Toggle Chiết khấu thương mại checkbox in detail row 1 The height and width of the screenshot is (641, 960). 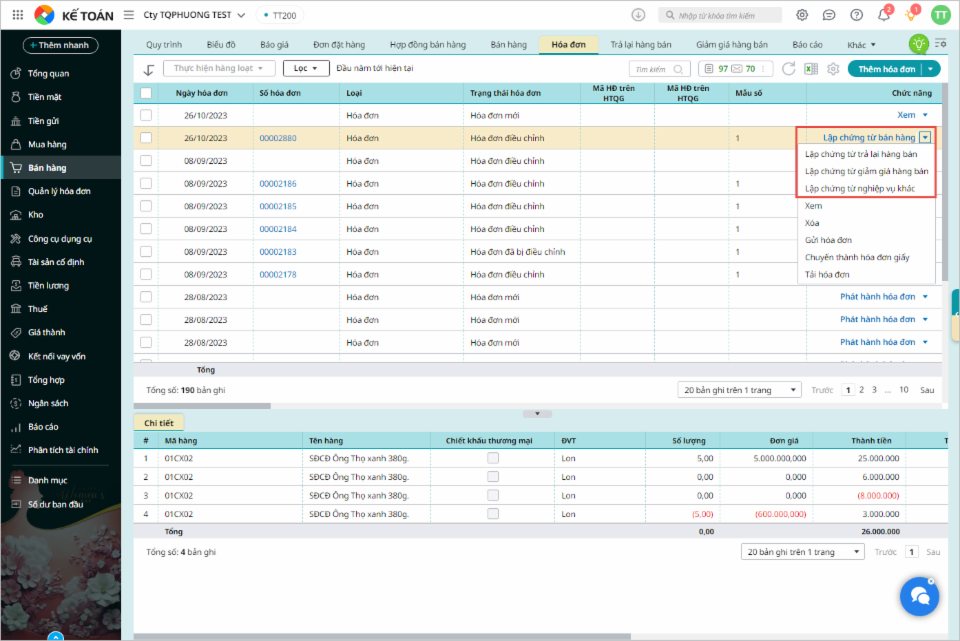tap(493, 458)
